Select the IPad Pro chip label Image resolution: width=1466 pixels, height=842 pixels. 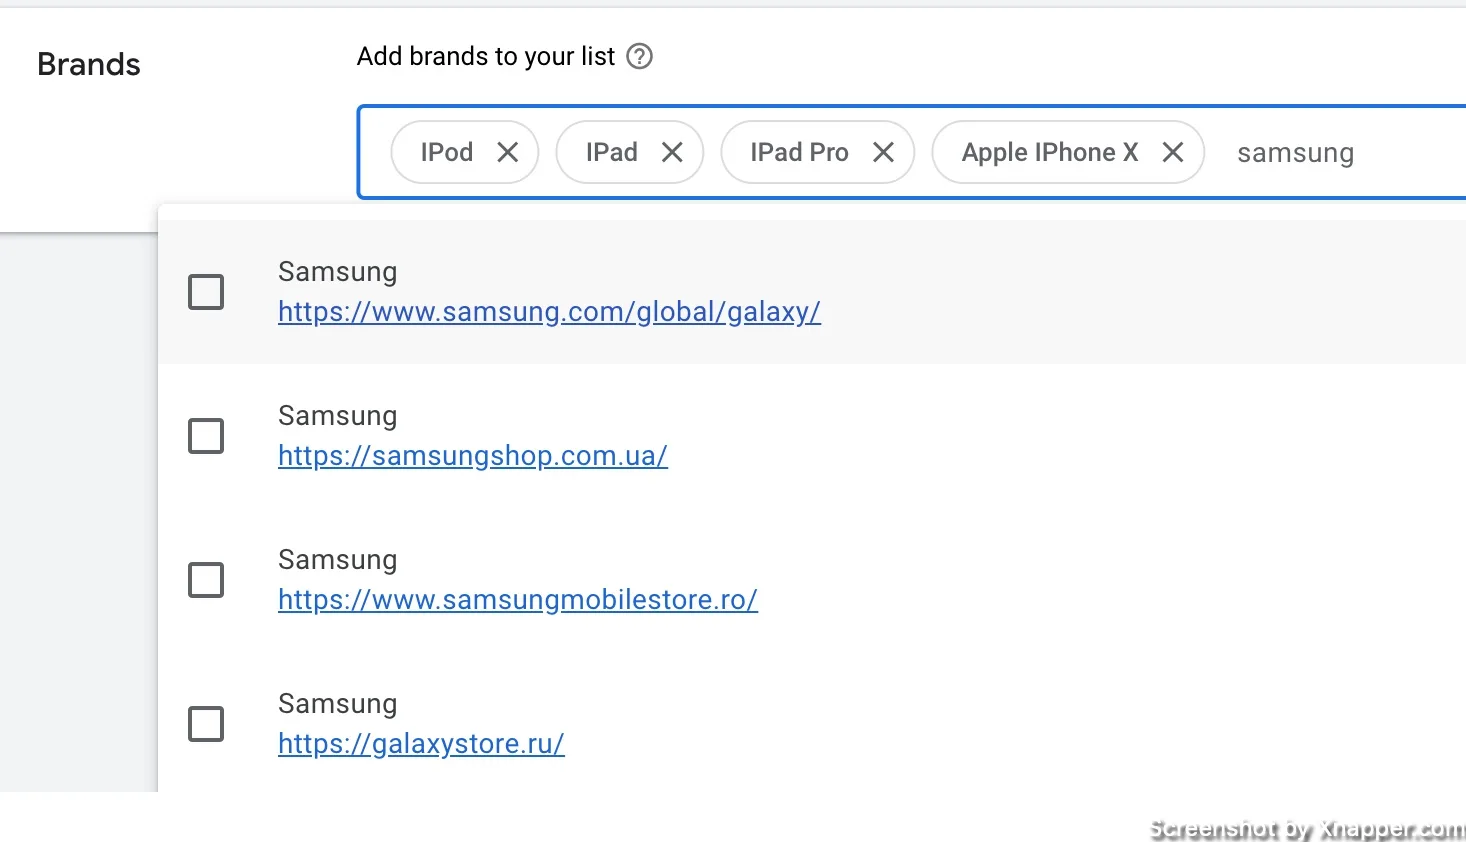point(799,152)
